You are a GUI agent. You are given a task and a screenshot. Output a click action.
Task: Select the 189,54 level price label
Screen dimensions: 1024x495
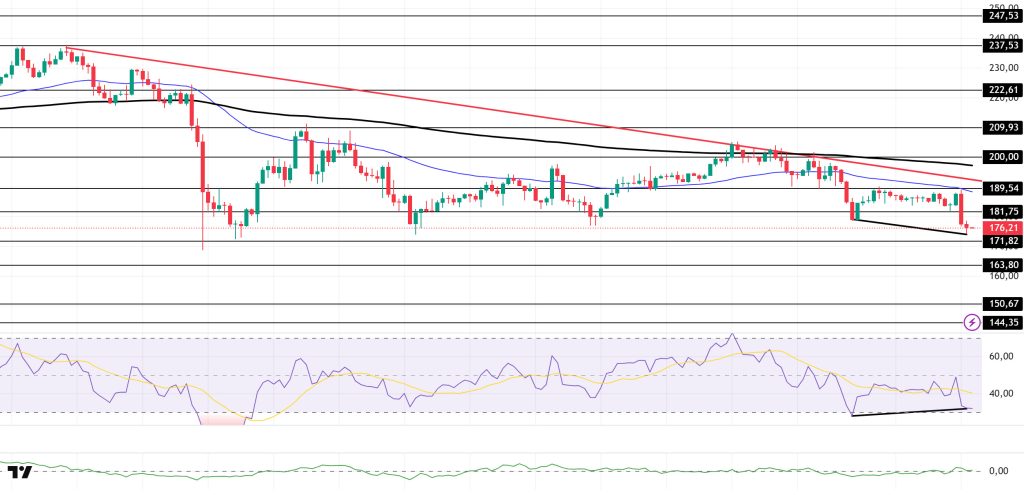(1000, 188)
